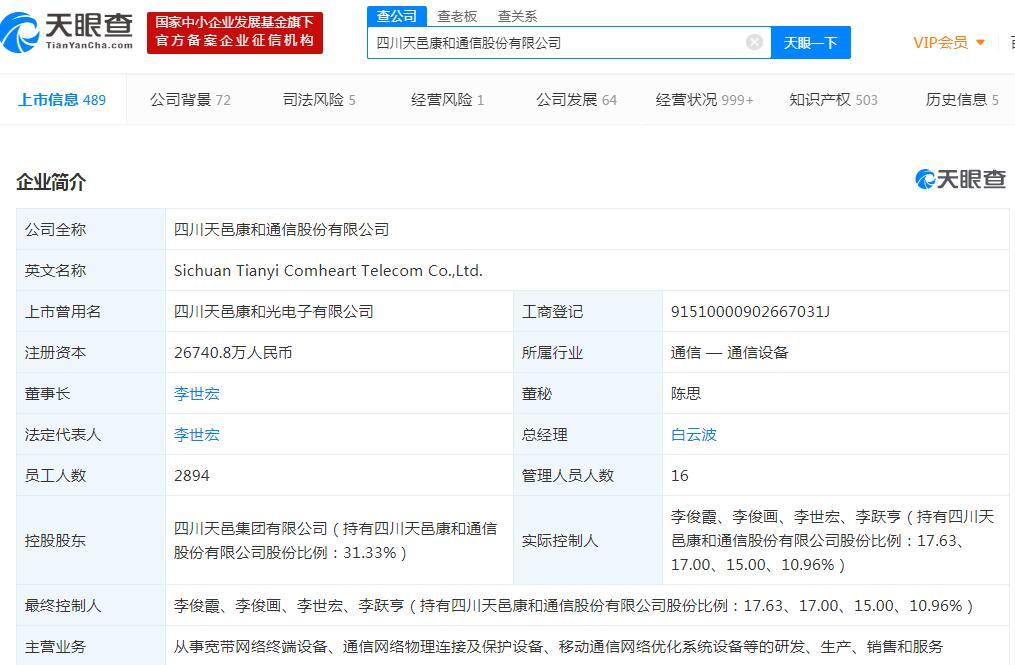Click the 员工人数 label cell
The image size is (1015, 665).
91,475
